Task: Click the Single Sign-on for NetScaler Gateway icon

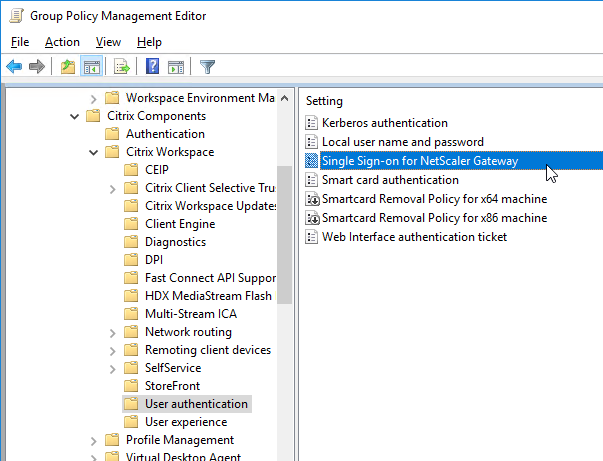Action: pos(311,161)
